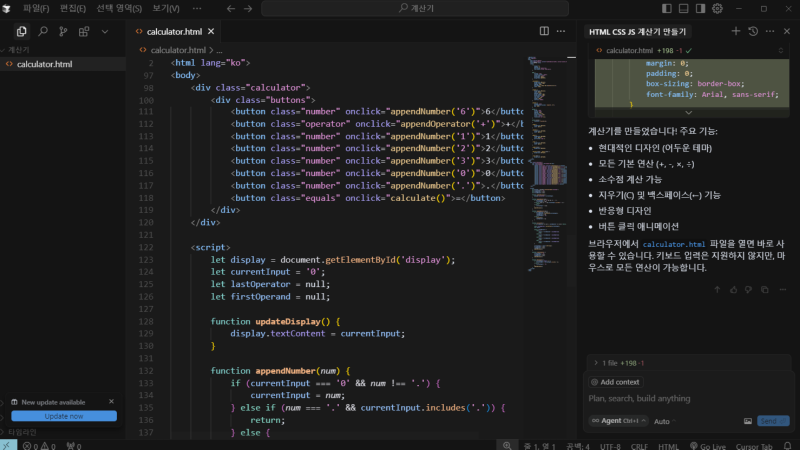Click Update now button
This screenshot has width=800, height=450.
(64, 416)
